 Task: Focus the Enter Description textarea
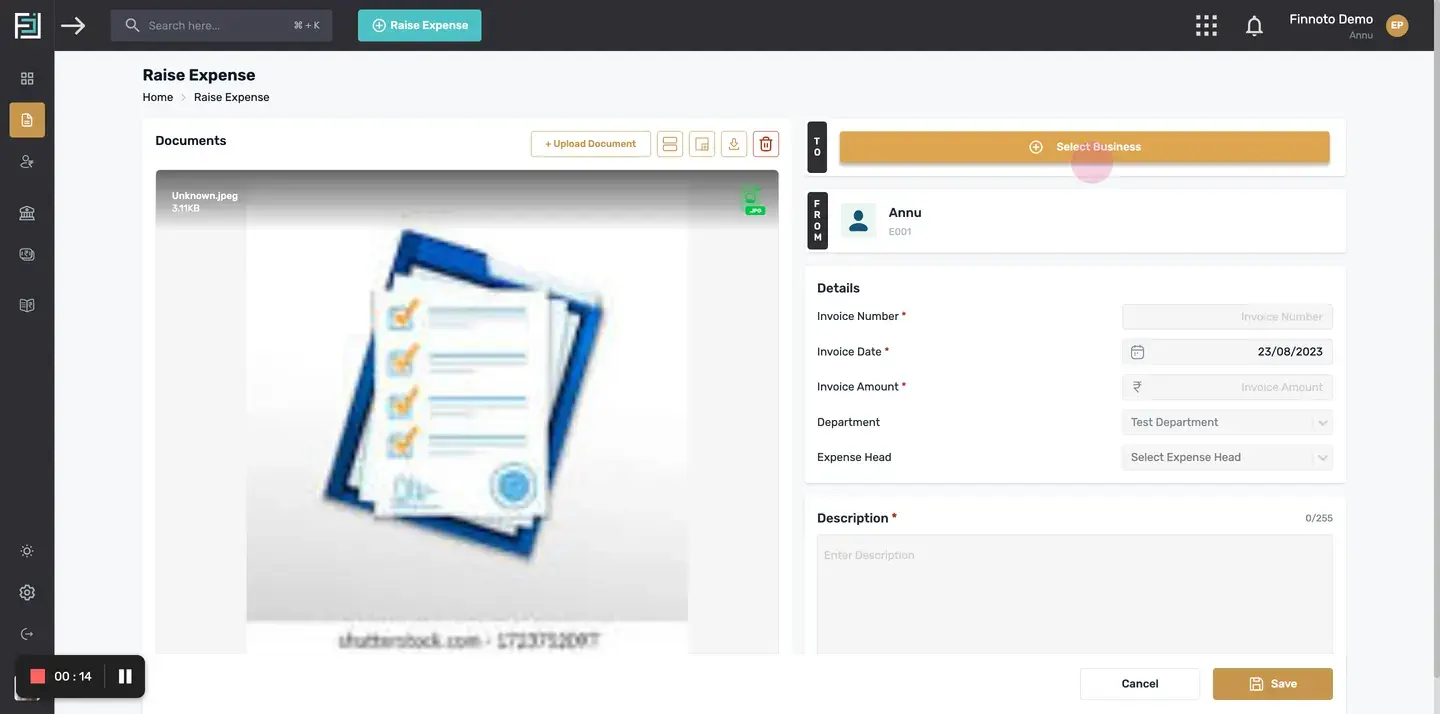pyautogui.click(x=1075, y=595)
